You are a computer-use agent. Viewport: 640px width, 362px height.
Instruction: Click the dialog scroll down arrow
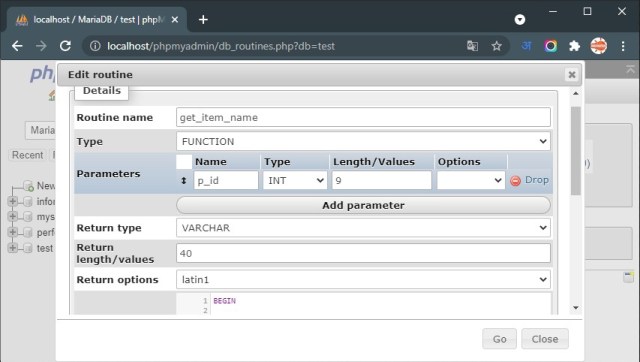pyautogui.click(x=576, y=308)
